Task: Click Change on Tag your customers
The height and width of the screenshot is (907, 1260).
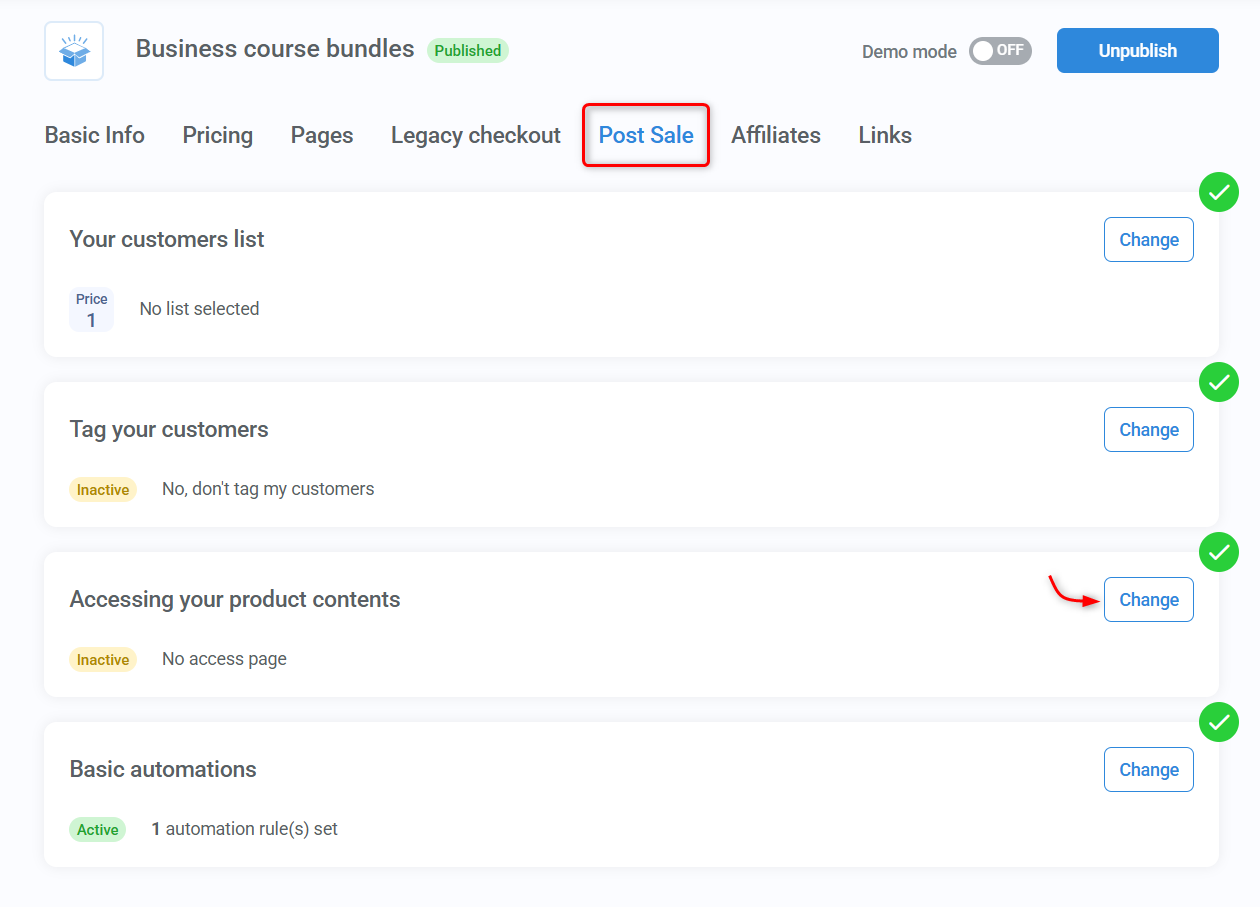Action: (1148, 429)
